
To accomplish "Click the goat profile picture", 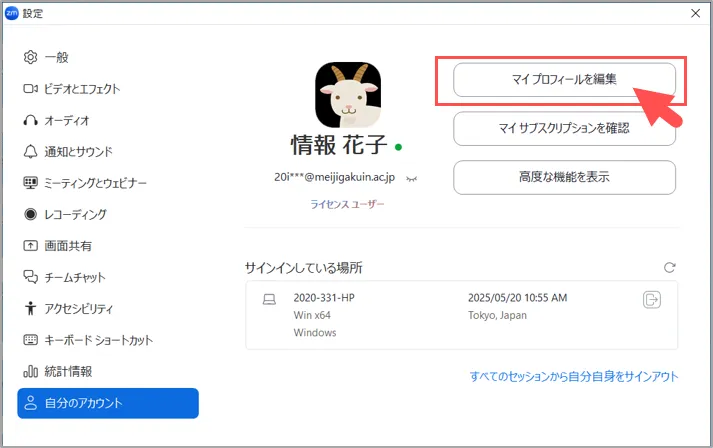I will tap(348, 95).
